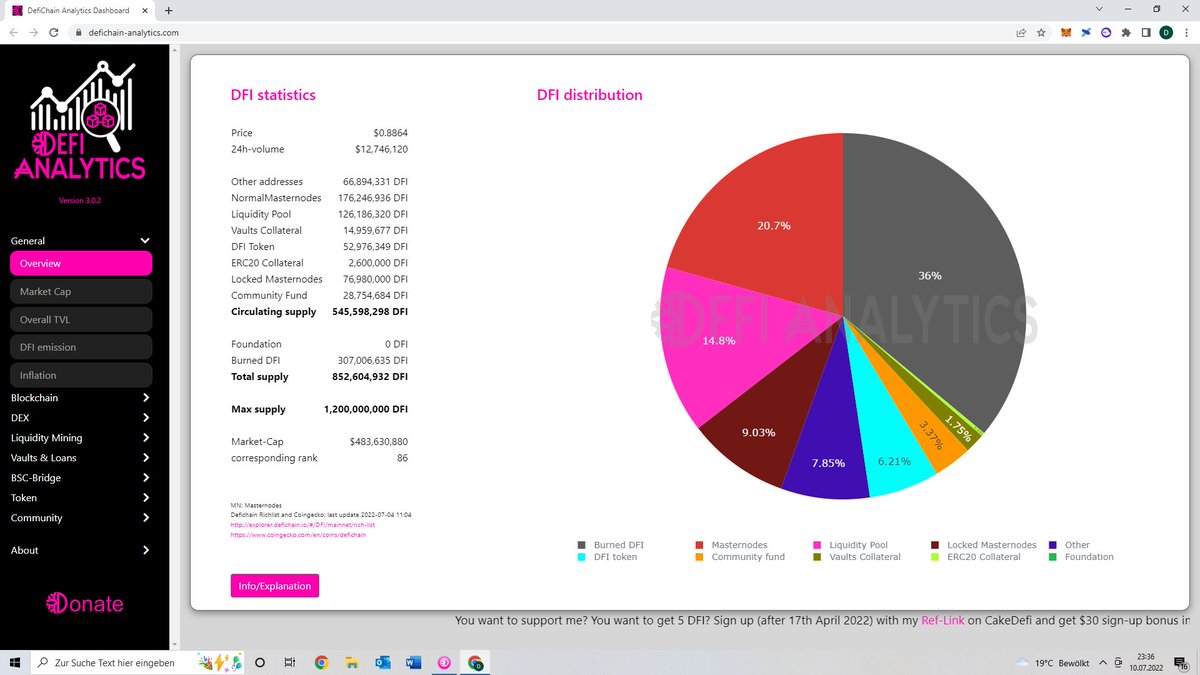Toggle Locked Masternodes legend entry
This screenshot has height=675, width=1200.
click(984, 545)
